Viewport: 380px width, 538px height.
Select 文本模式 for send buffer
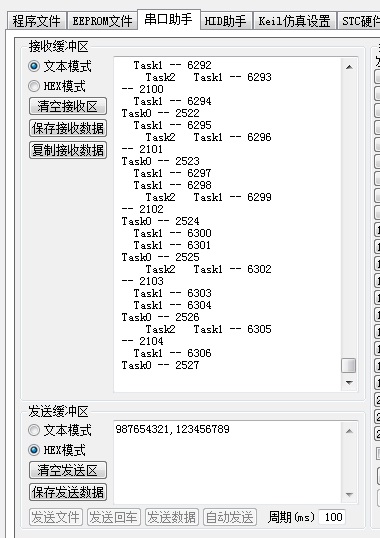click(x=60, y=430)
